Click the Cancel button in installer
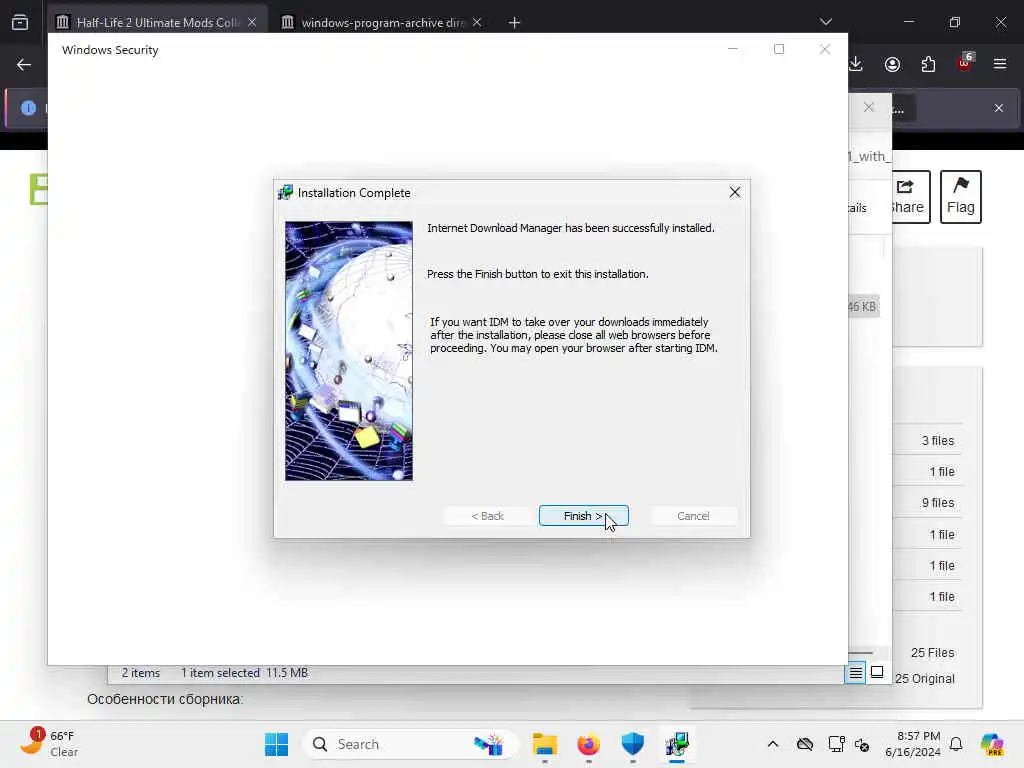The height and width of the screenshot is (768, 1024). click(x=693, y=516)
